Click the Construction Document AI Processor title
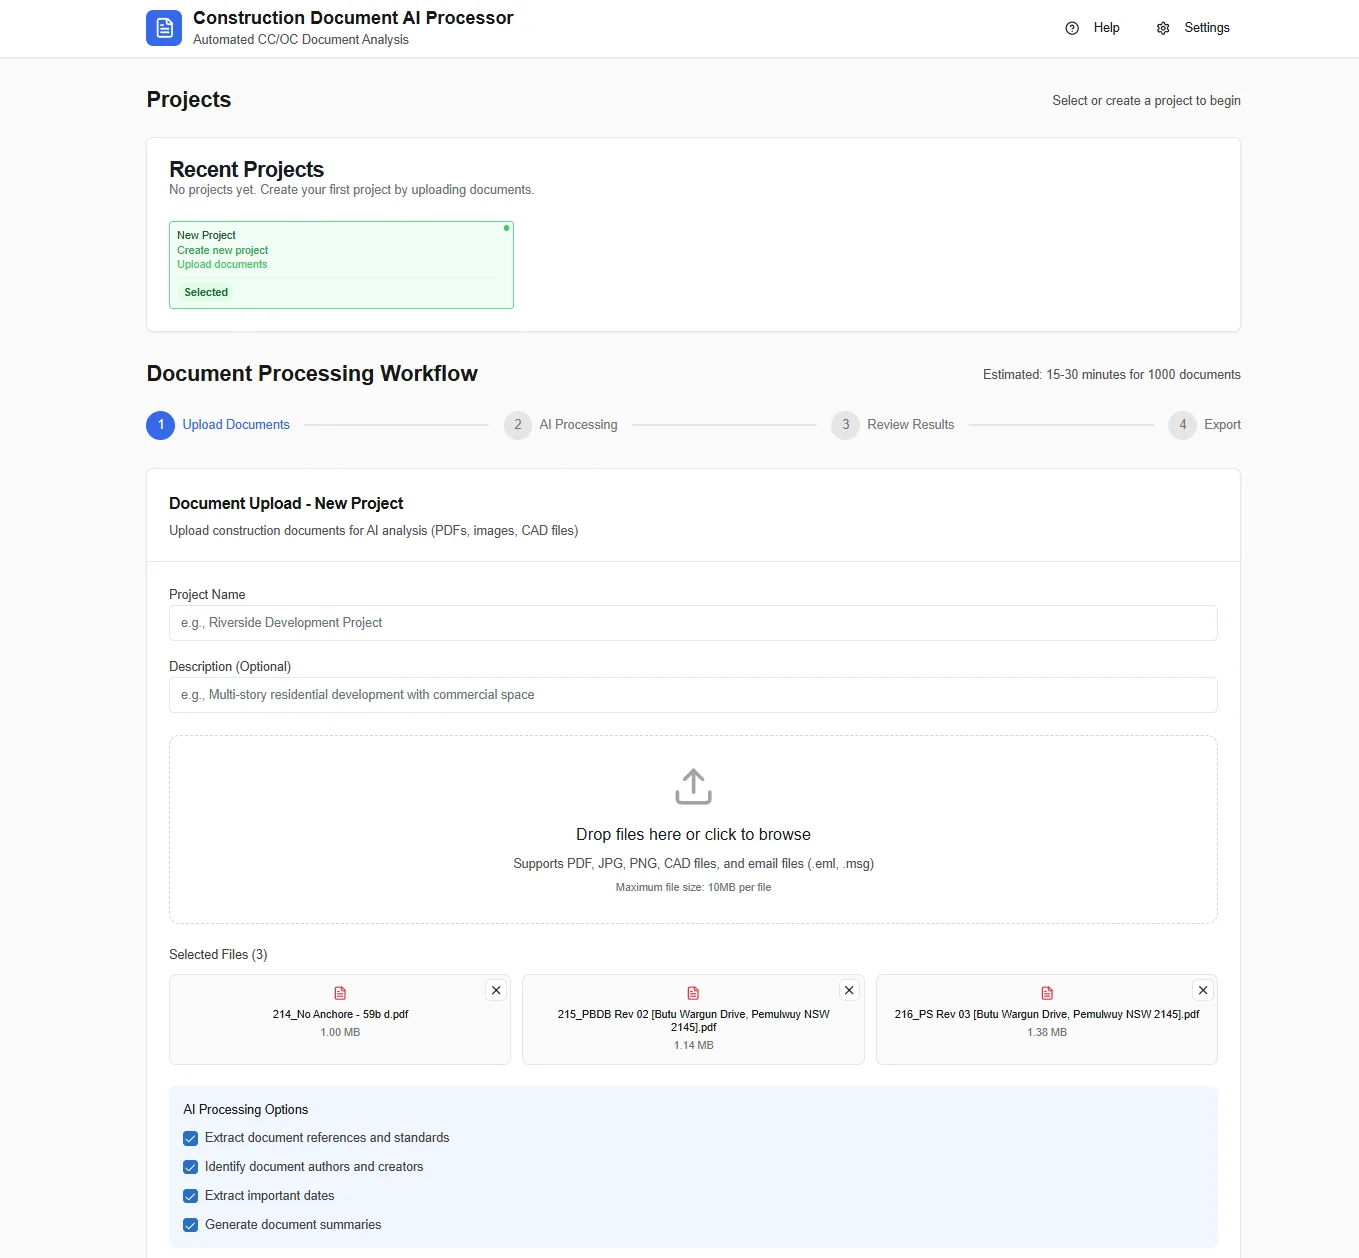 (x=353, y=18)
